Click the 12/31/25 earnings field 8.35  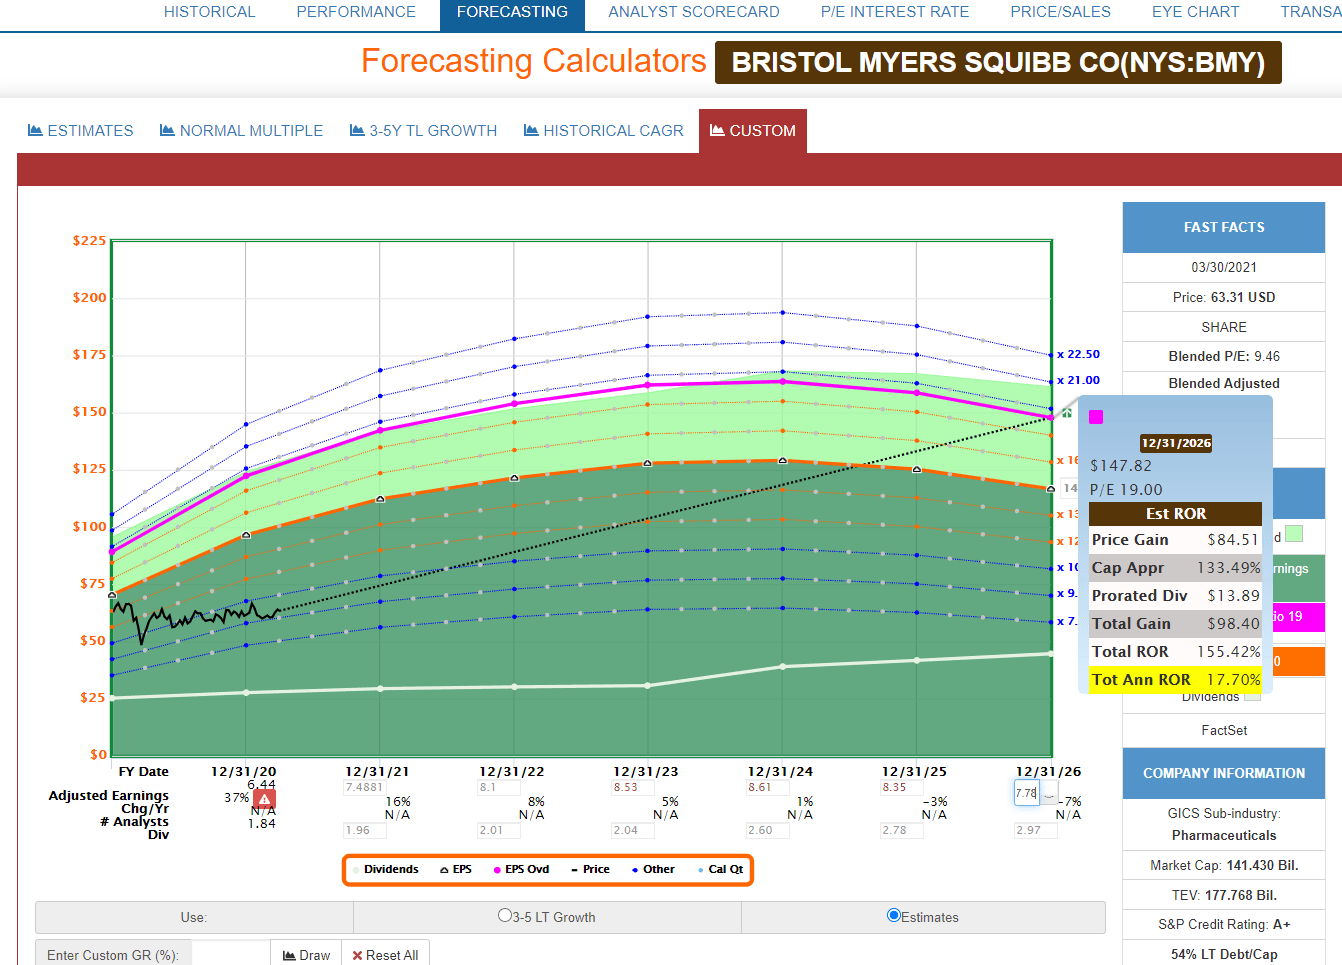(x=900, y=787)
